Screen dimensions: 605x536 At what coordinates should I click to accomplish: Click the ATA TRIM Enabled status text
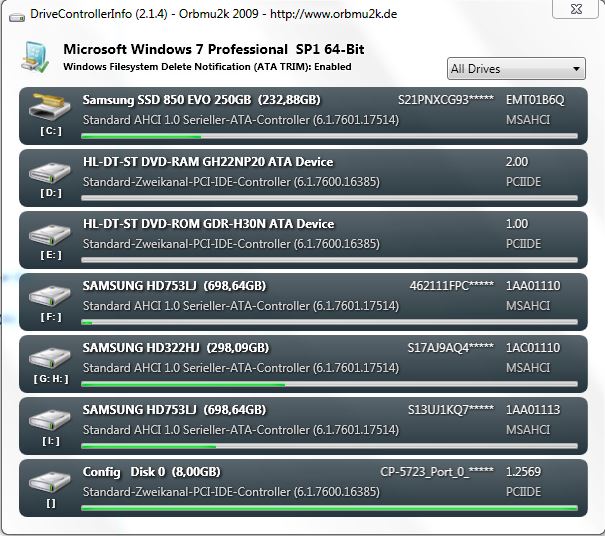[207, 67]
